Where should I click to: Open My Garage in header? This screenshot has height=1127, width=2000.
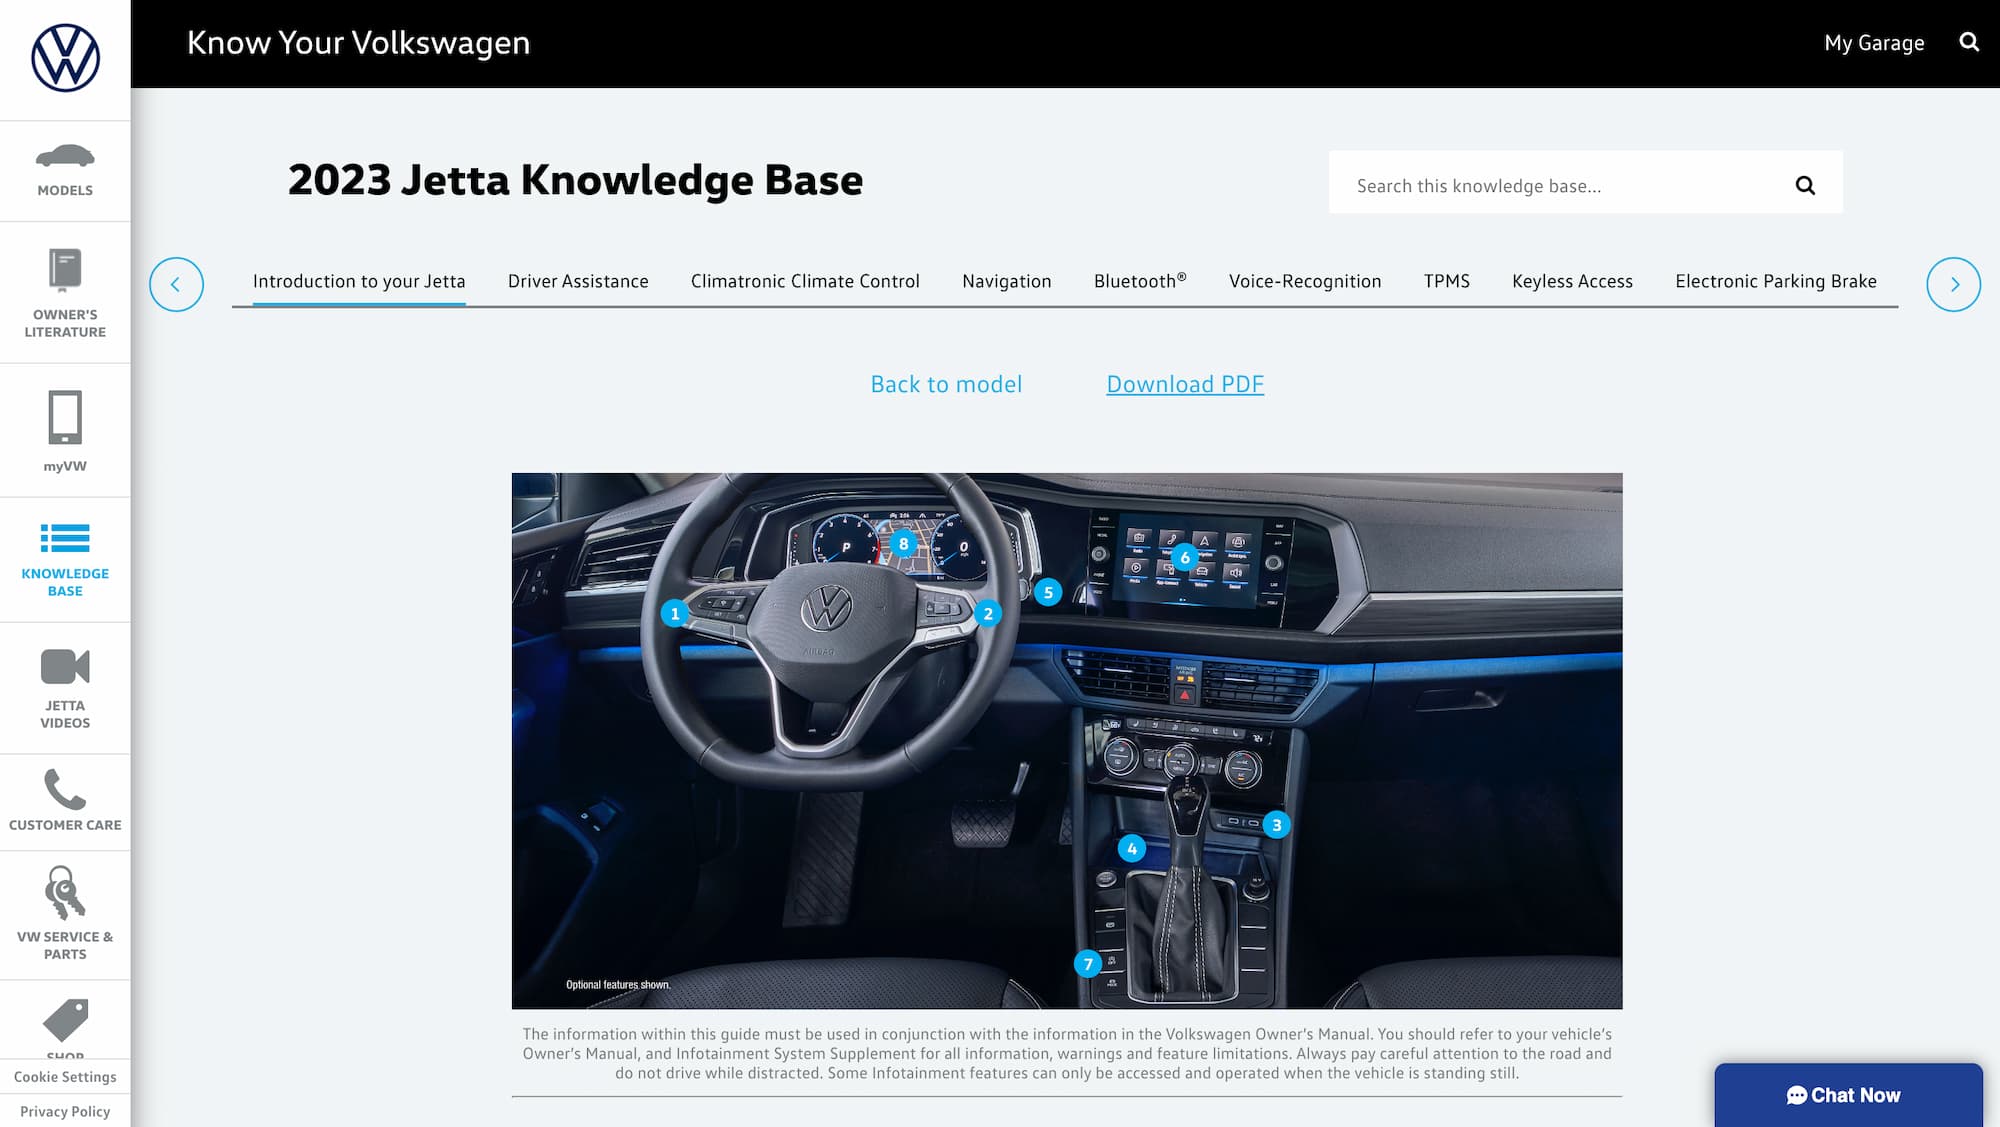coord(1874,43)
